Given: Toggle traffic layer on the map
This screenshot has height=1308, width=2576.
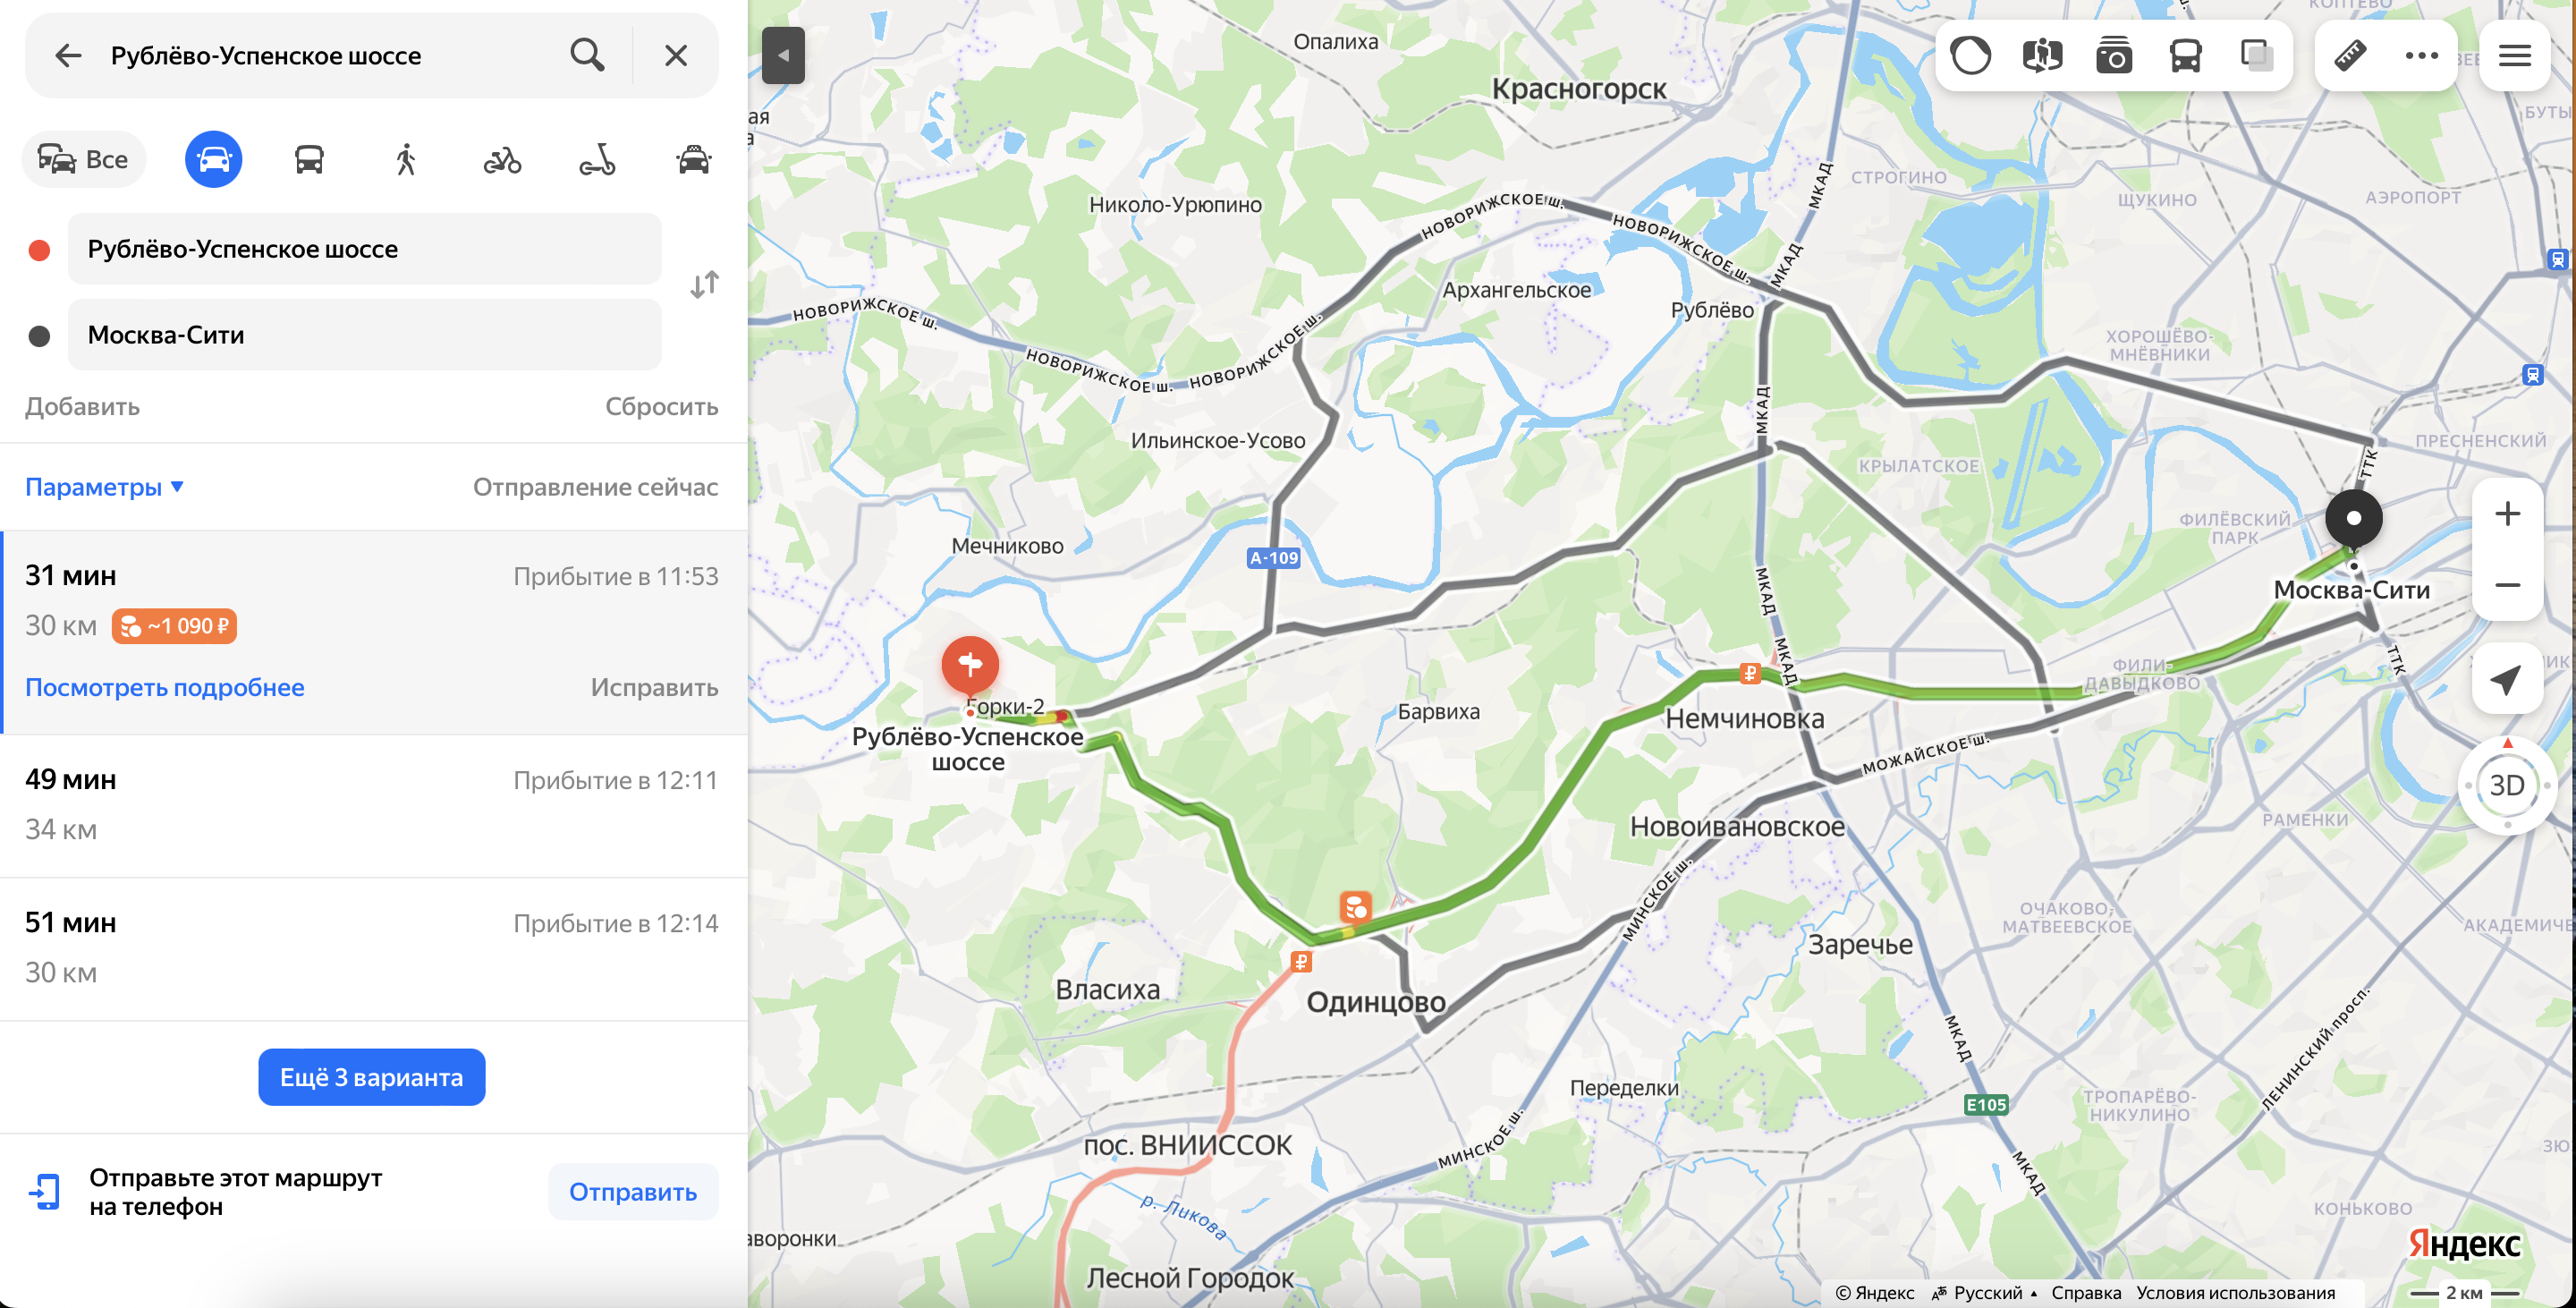Looking at the screenshot, I should 1970,55.
